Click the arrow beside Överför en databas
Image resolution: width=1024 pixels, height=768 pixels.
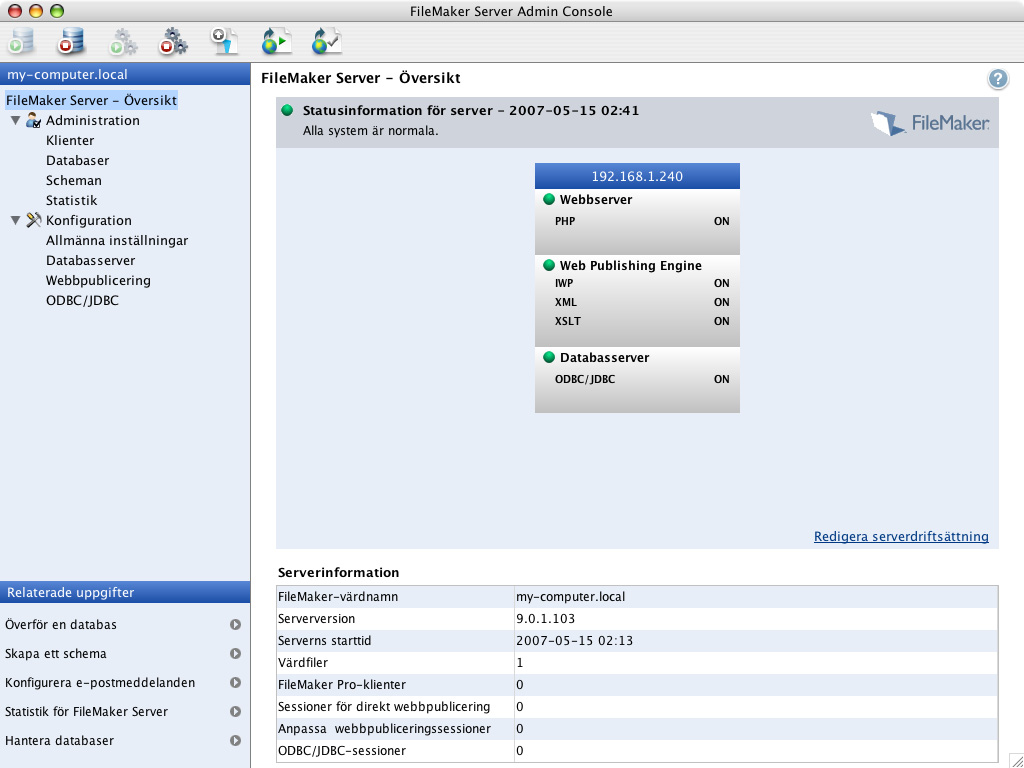235,624
